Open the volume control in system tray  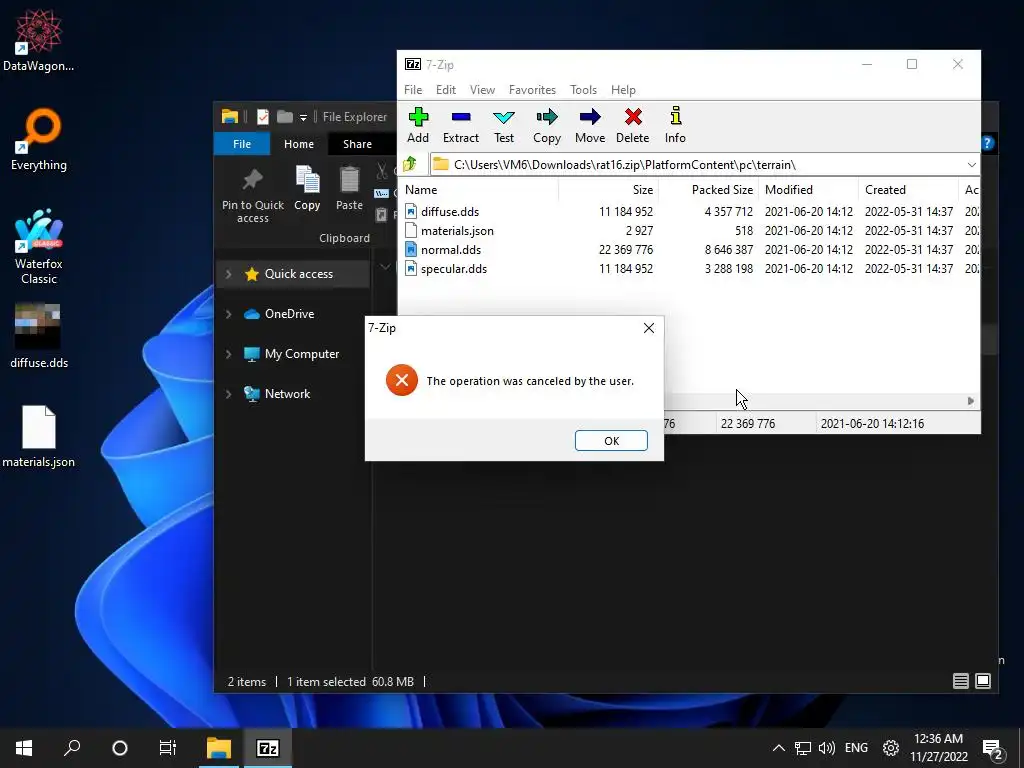point(827,748)
